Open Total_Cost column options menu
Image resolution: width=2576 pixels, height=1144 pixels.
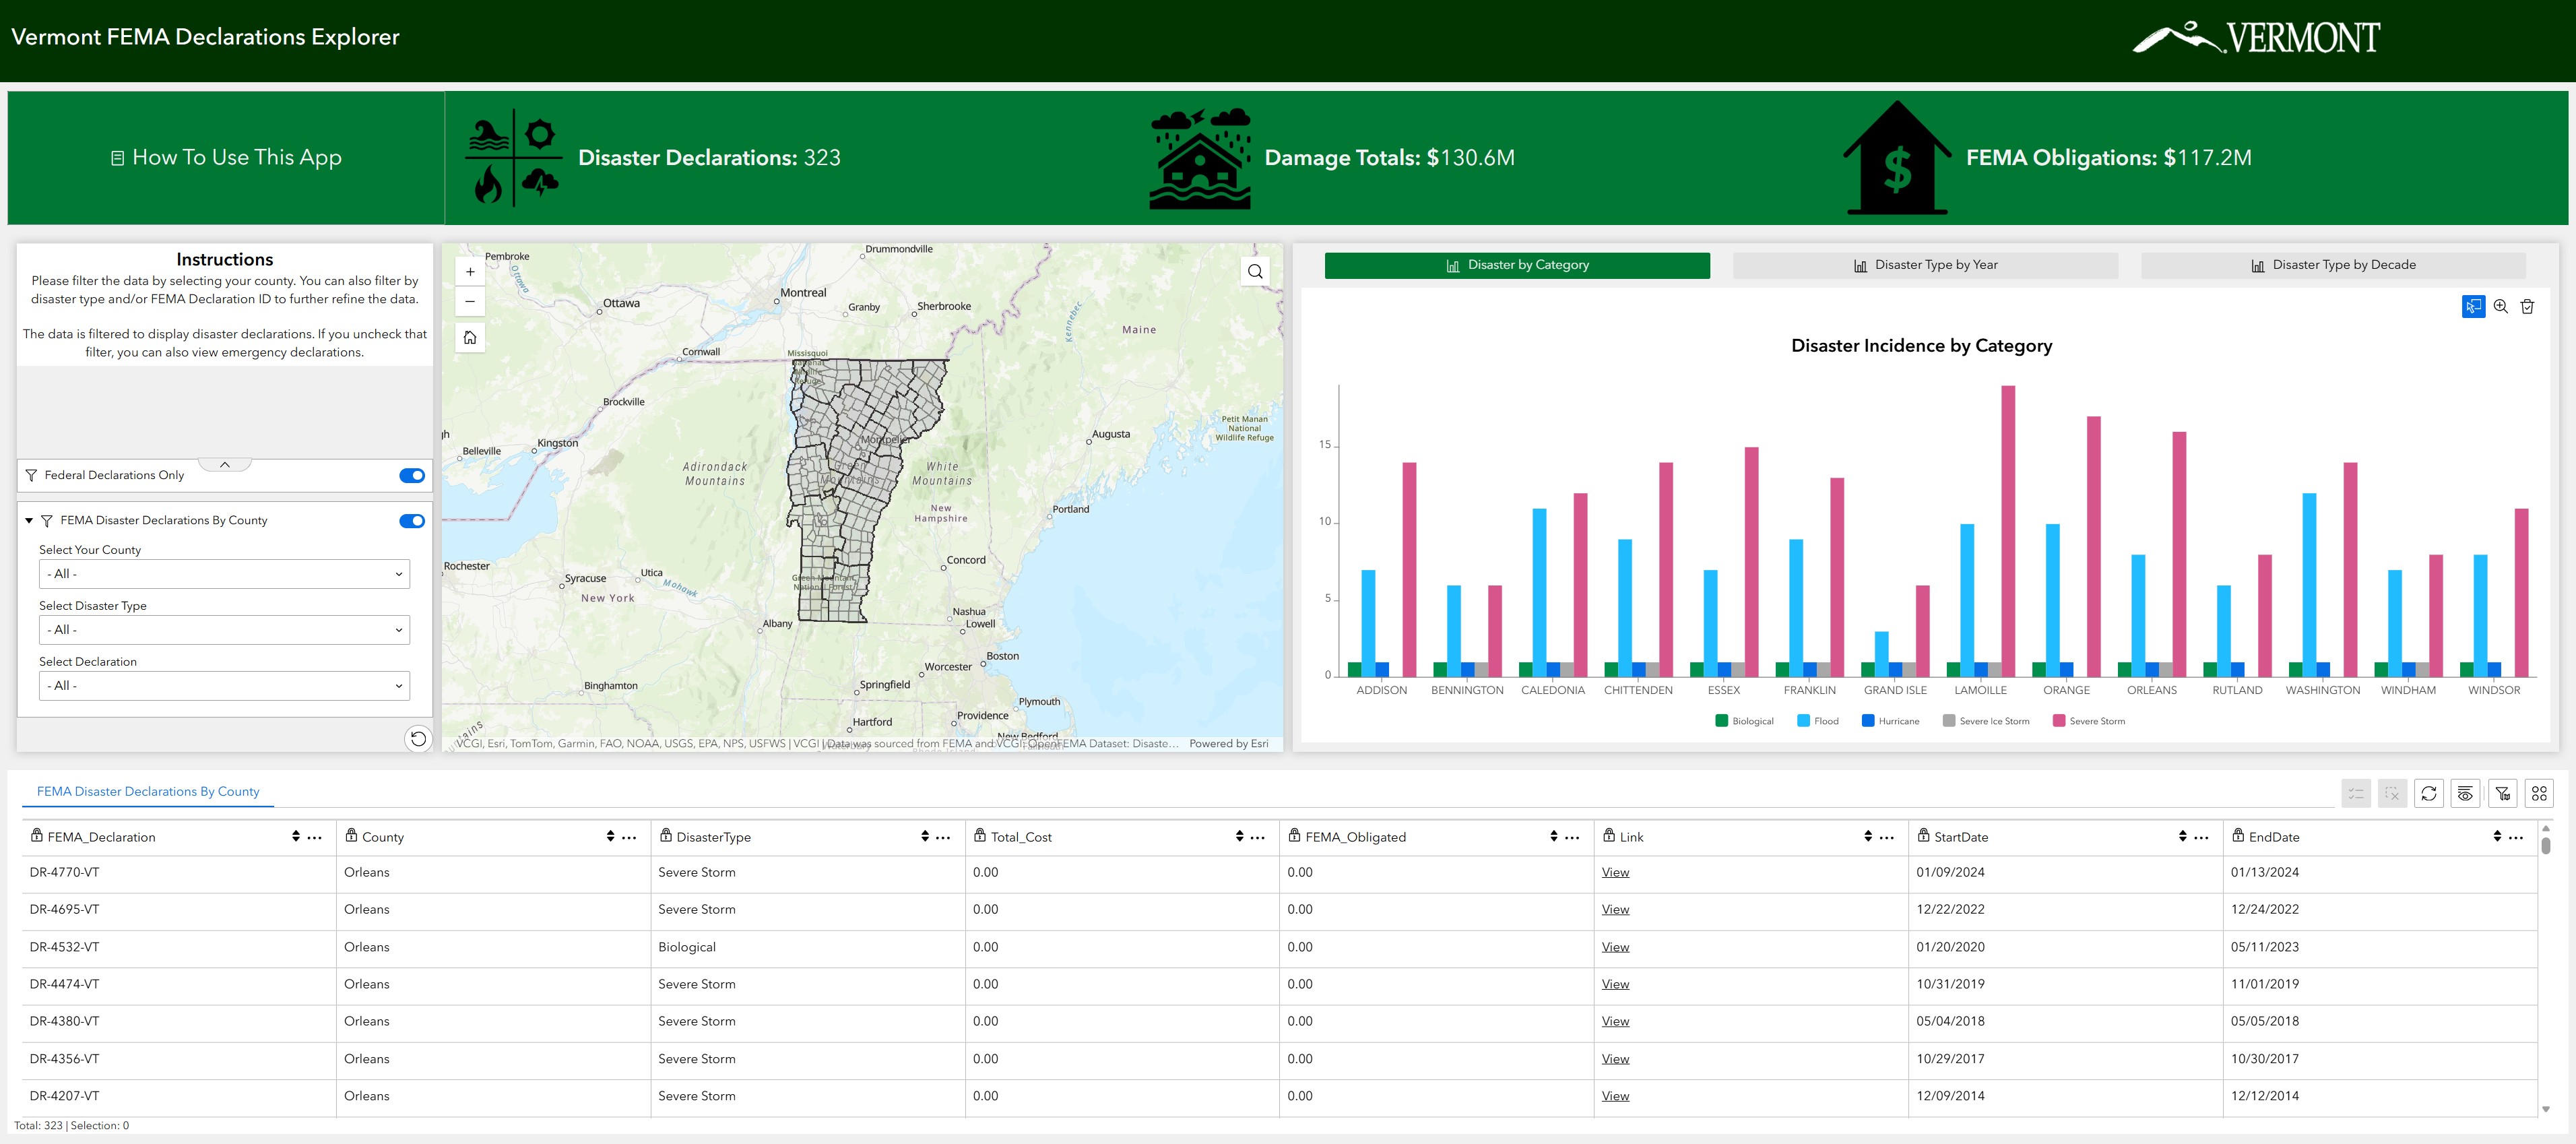(x=1258, y=837)
